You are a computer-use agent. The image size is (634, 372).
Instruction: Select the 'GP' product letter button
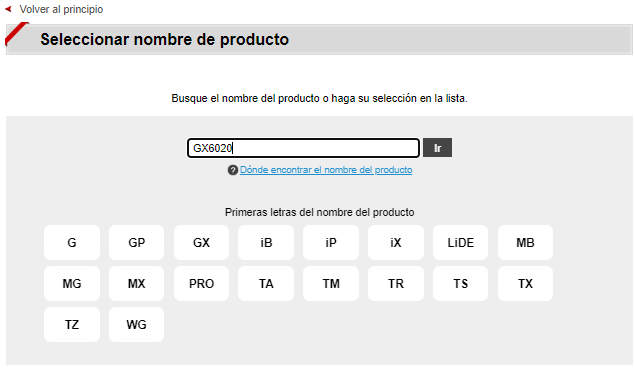[136, 243]
